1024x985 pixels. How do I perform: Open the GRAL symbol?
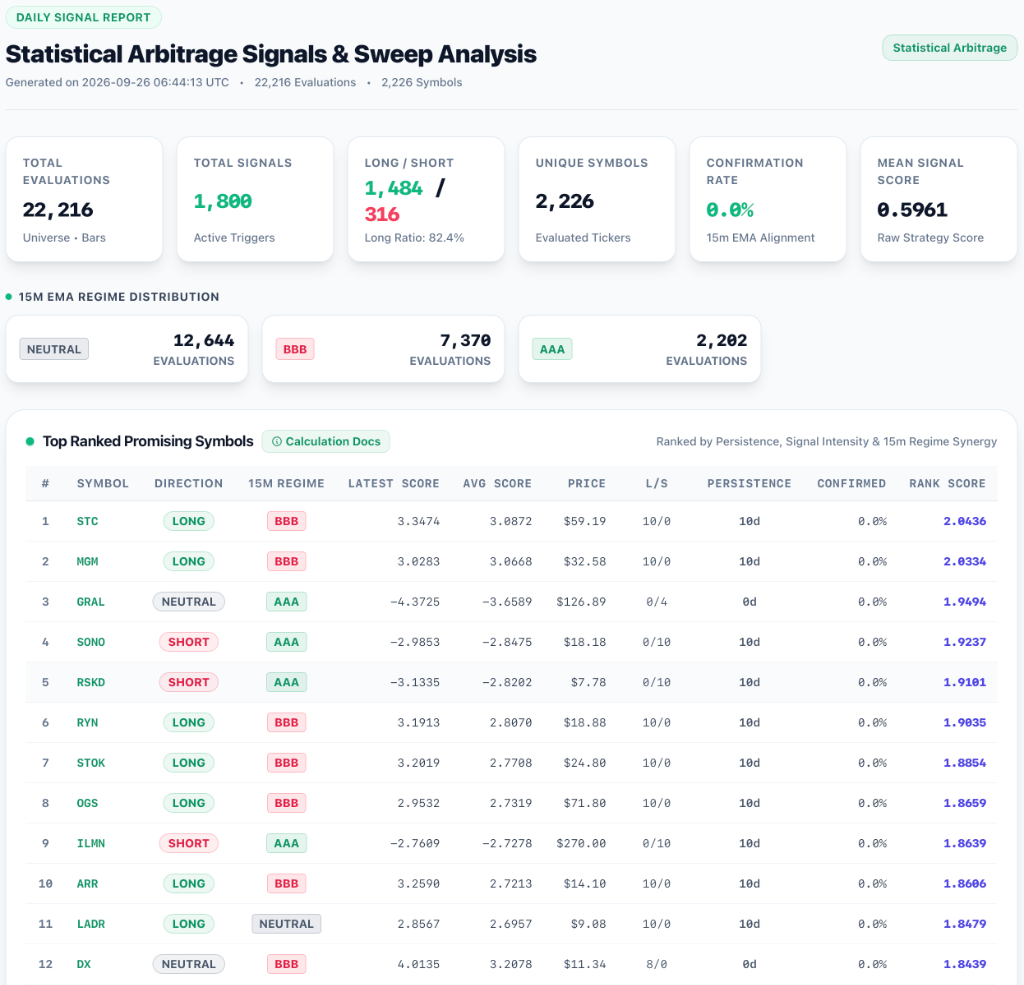point(91,602)
